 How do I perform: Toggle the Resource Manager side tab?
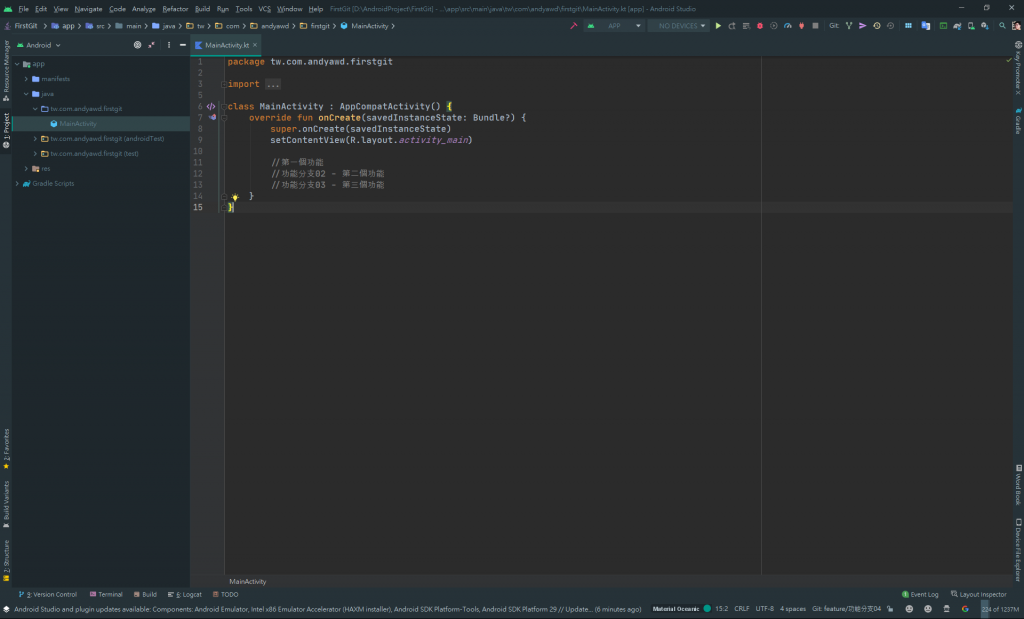[x=7, y=71]
